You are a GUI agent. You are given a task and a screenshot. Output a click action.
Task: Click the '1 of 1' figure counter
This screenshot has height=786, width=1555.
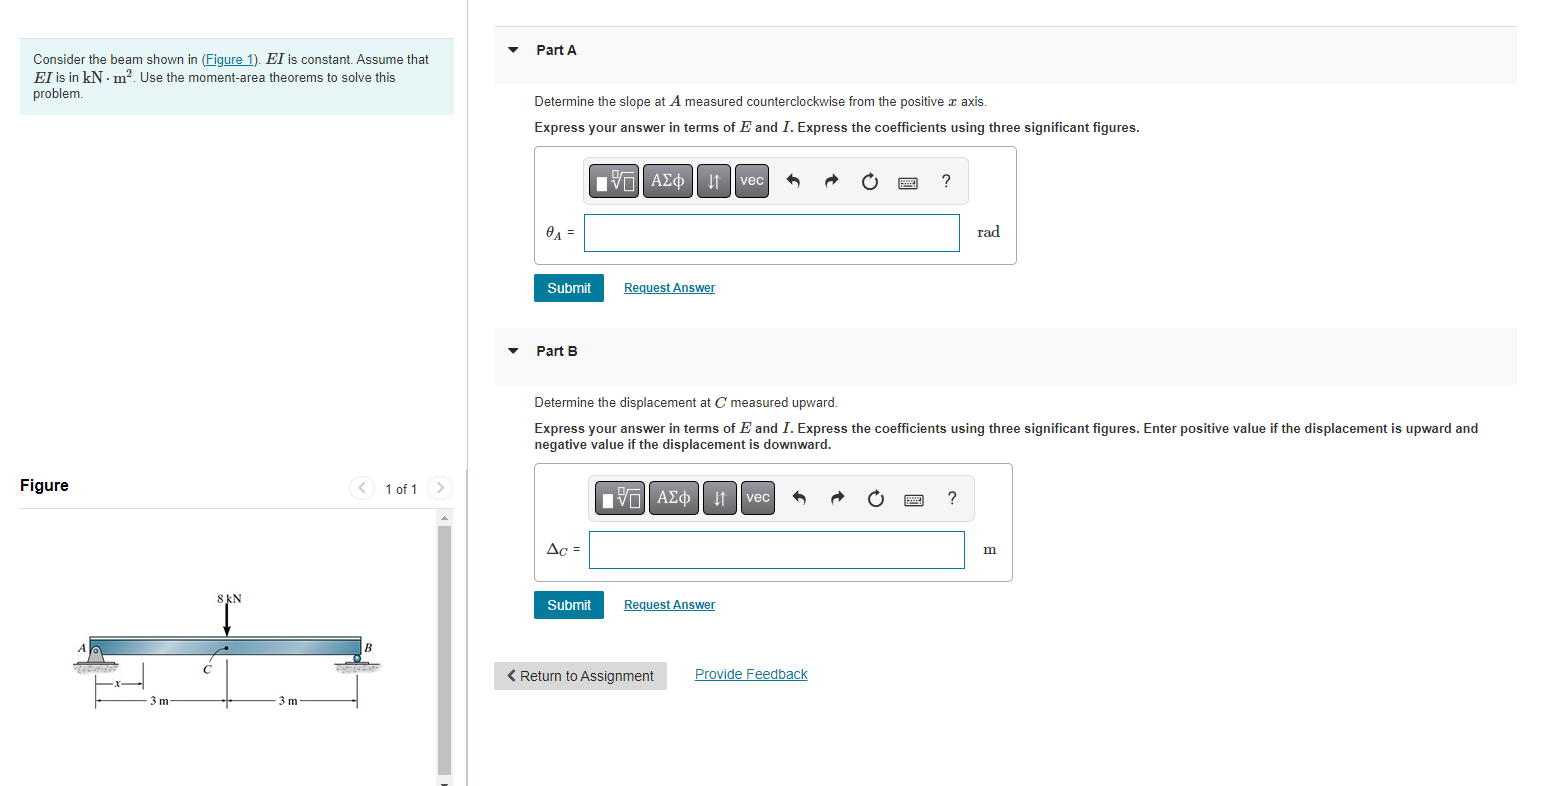pos(401,489)
